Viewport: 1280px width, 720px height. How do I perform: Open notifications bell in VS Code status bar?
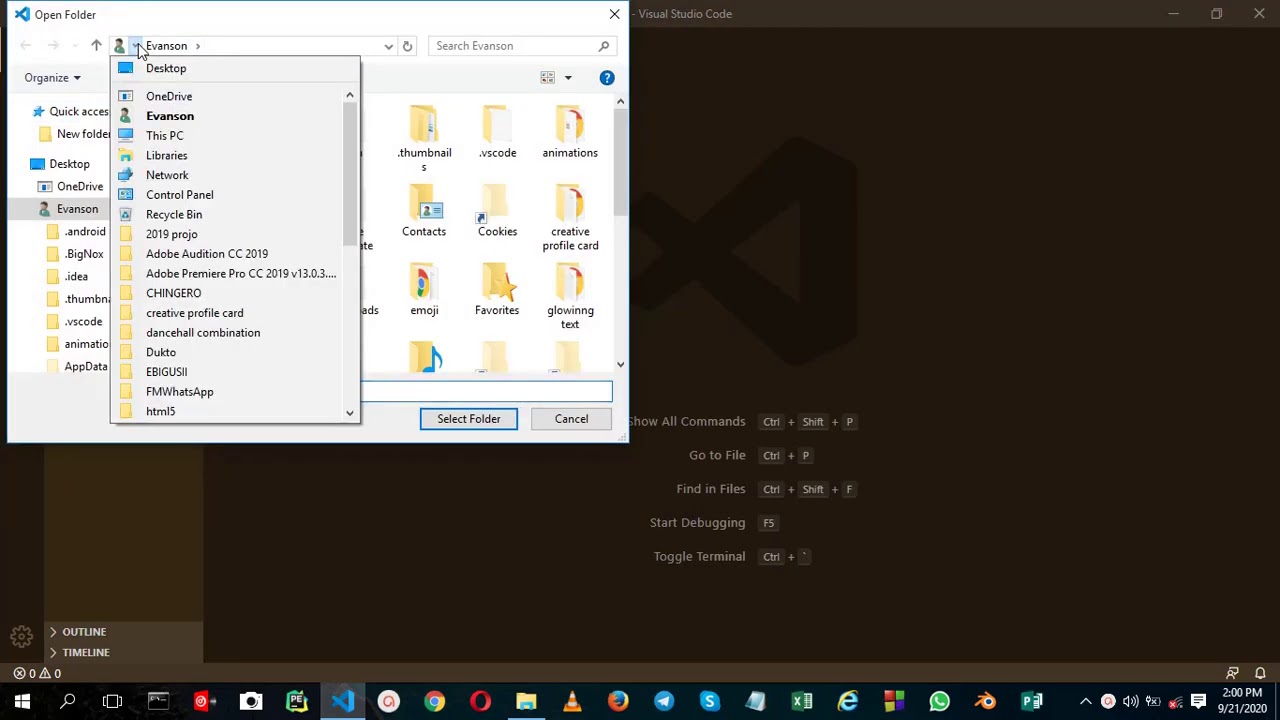click(x=1260, y=674)
